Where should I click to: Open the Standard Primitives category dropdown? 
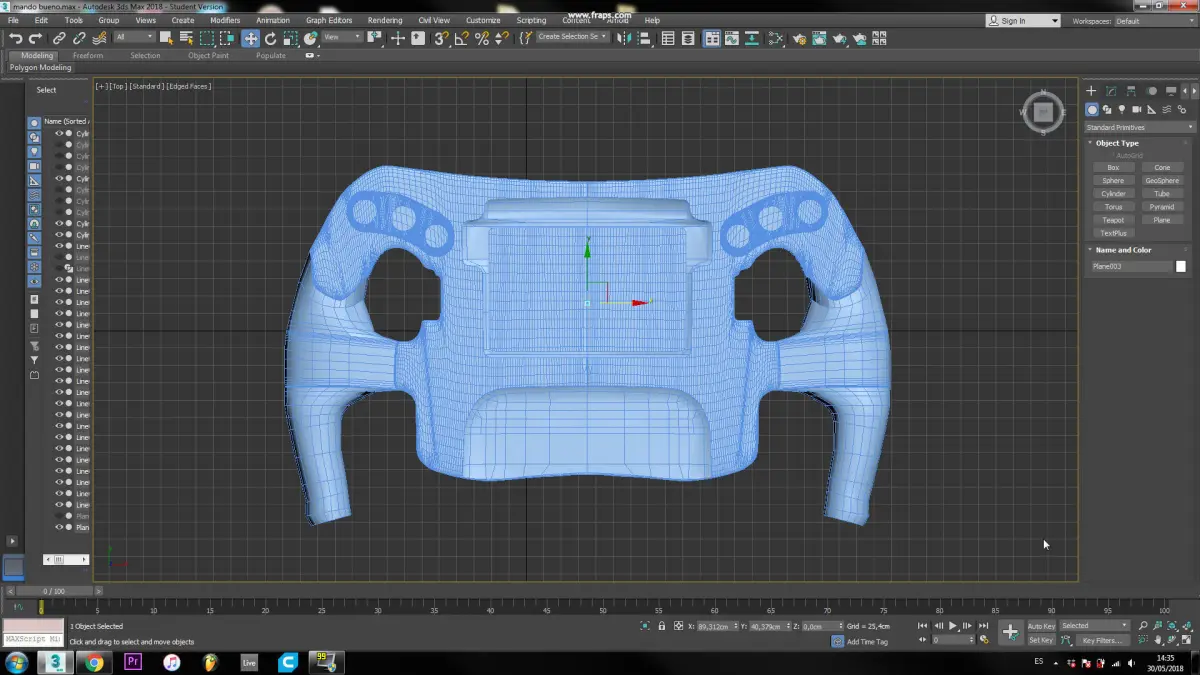1140,127
